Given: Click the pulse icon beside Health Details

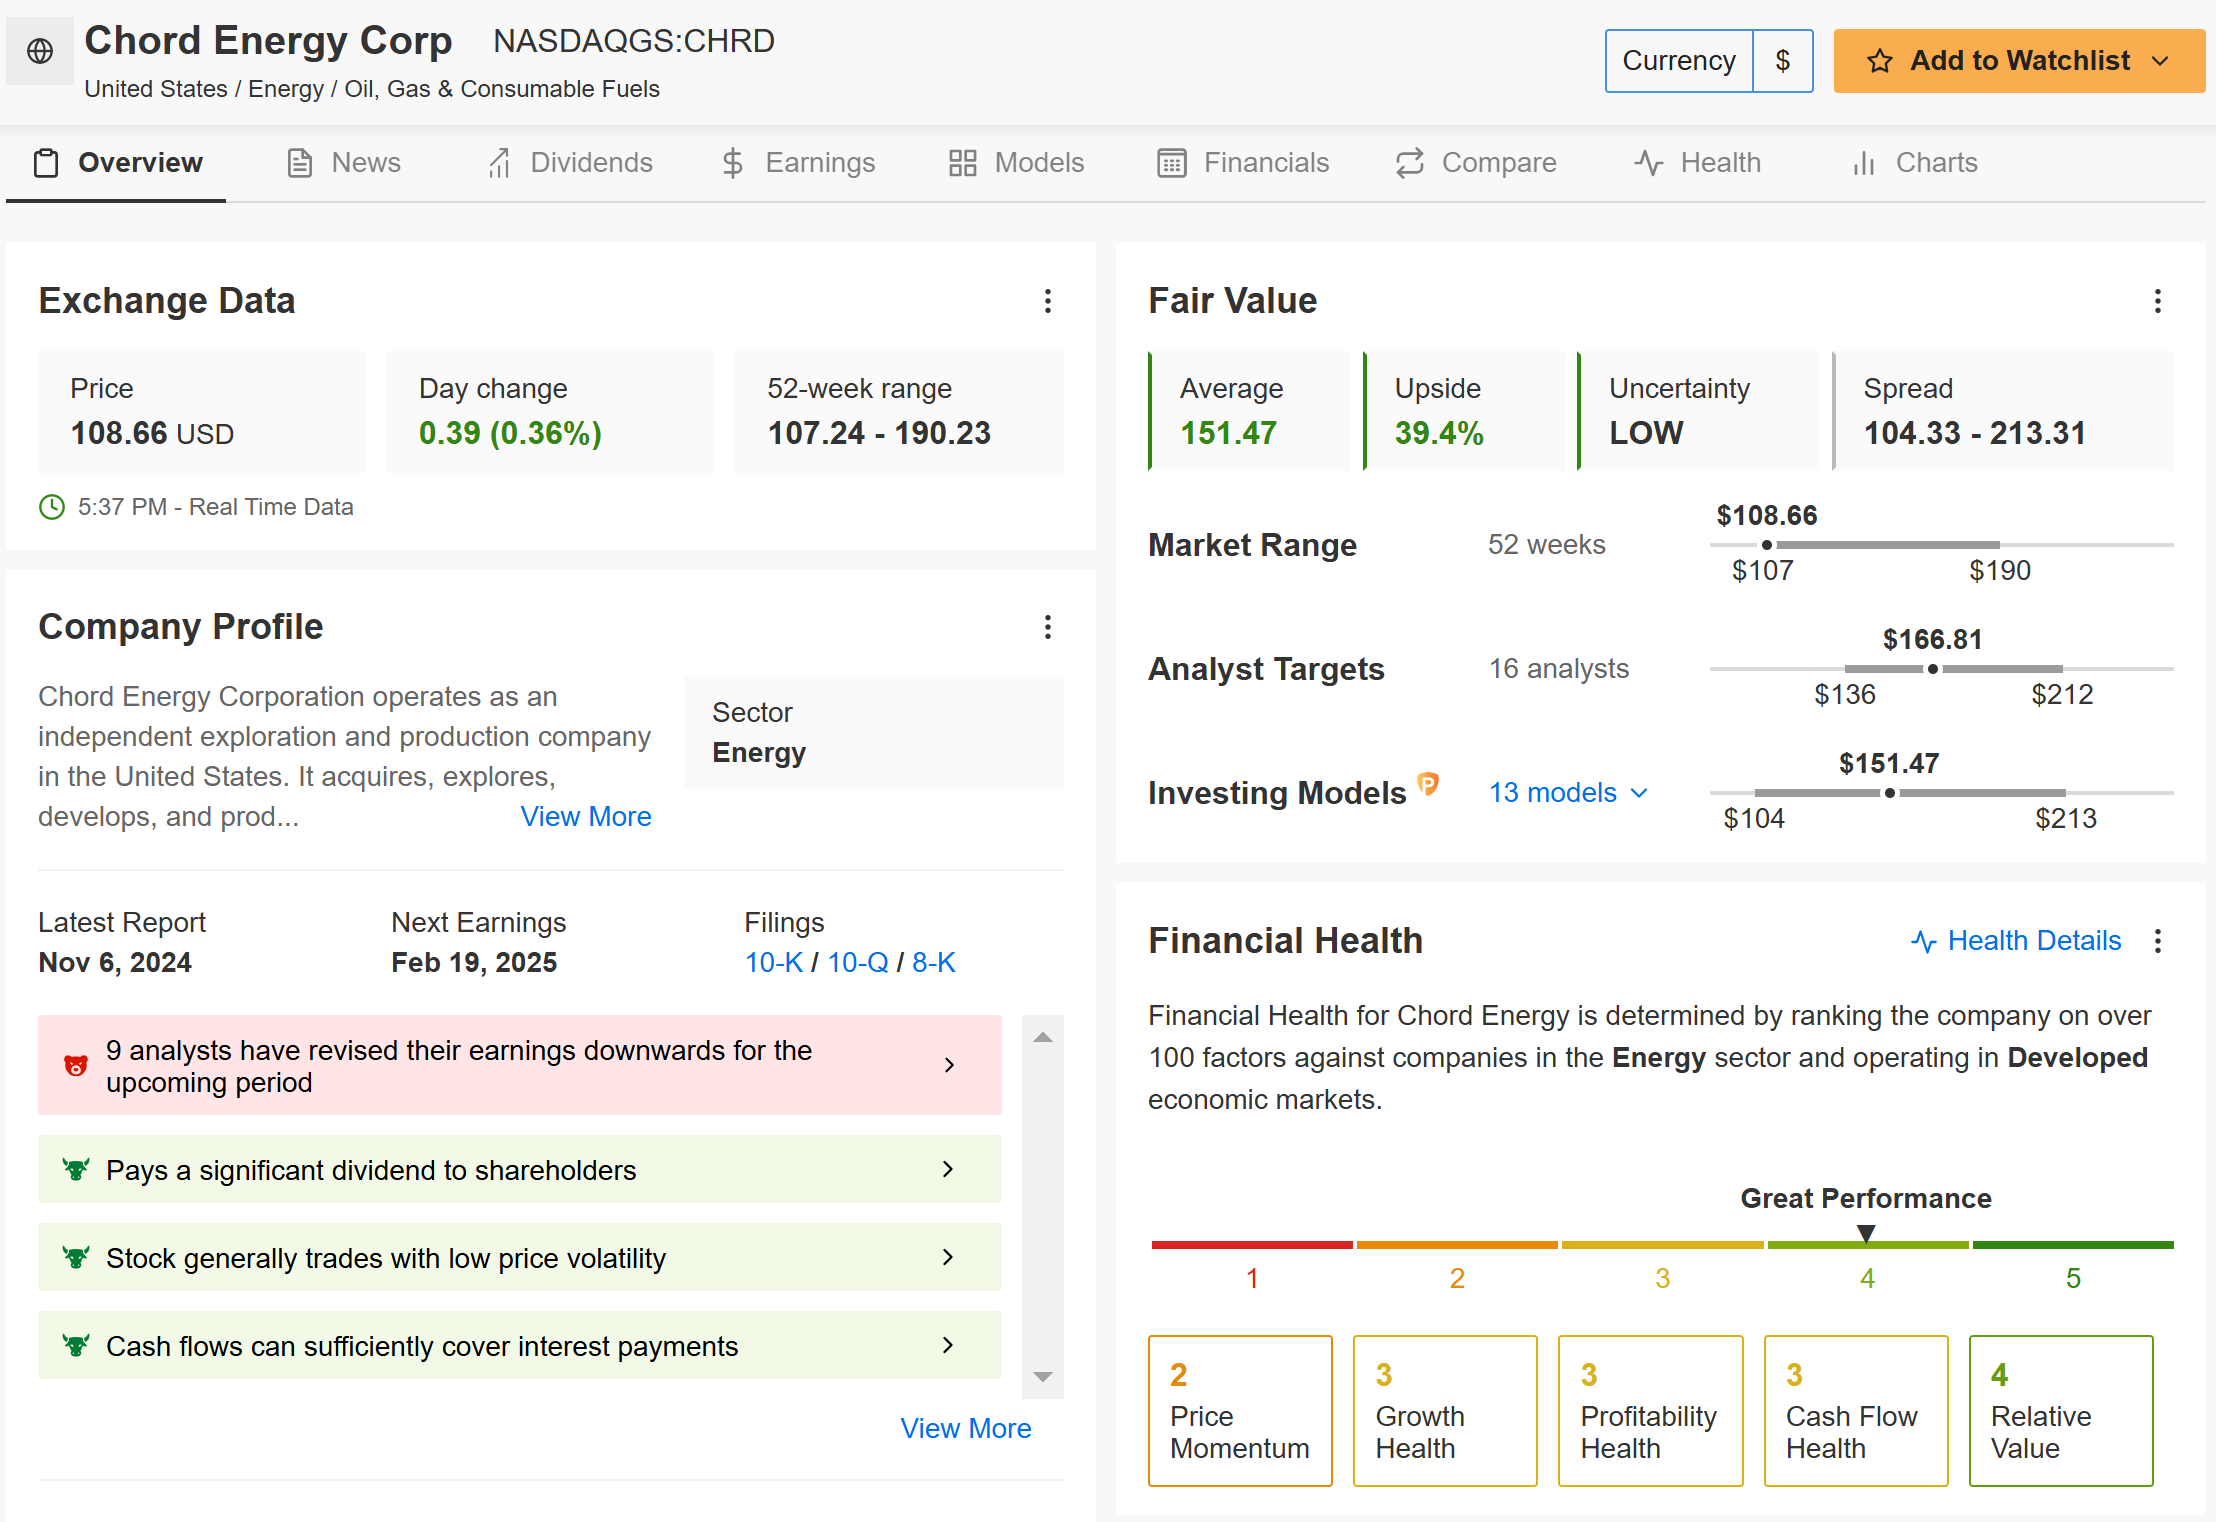Looking at the screenshot, I should coord(1923,941).
